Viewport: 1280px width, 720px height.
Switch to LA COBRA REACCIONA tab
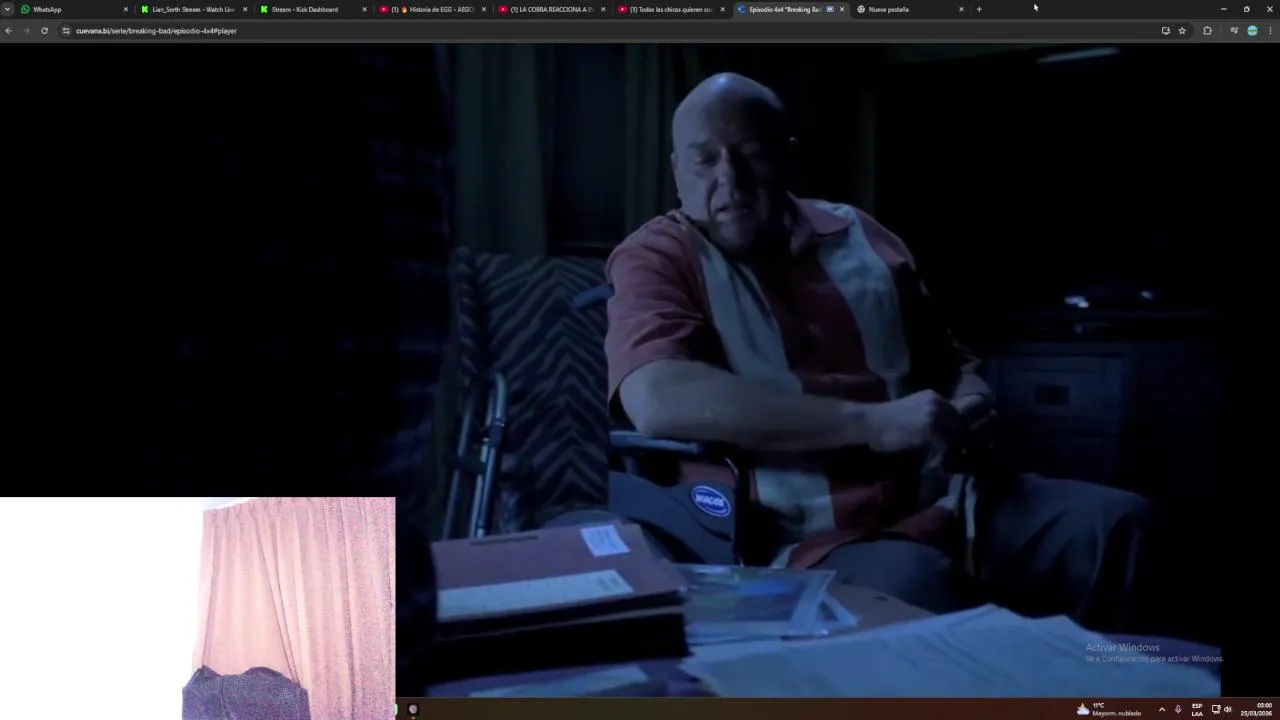click(551, 9)
